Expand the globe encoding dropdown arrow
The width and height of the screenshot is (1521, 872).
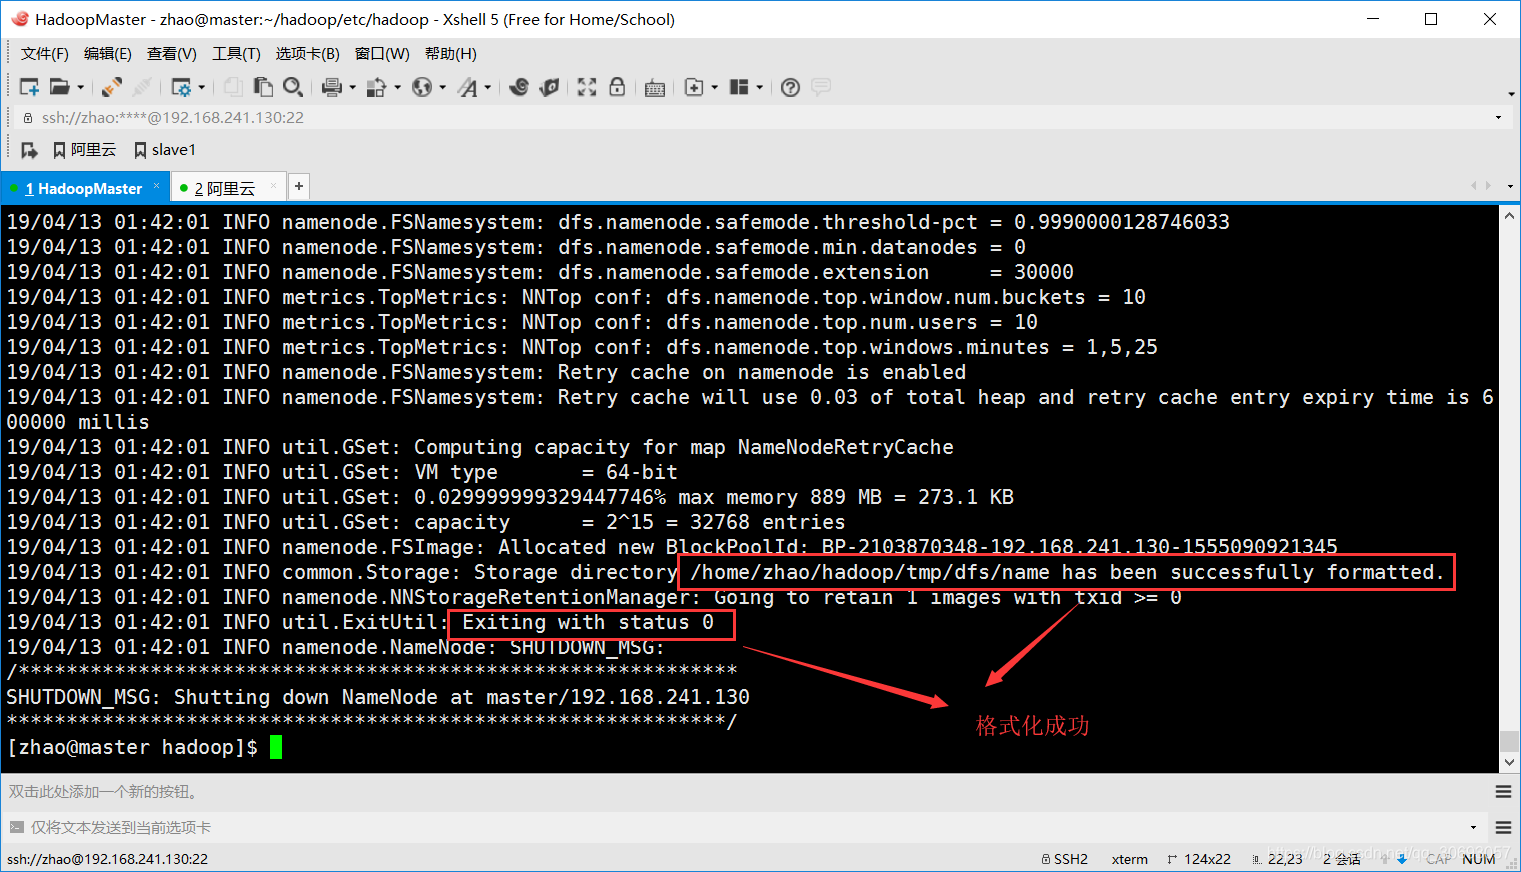tap(443, 87)
